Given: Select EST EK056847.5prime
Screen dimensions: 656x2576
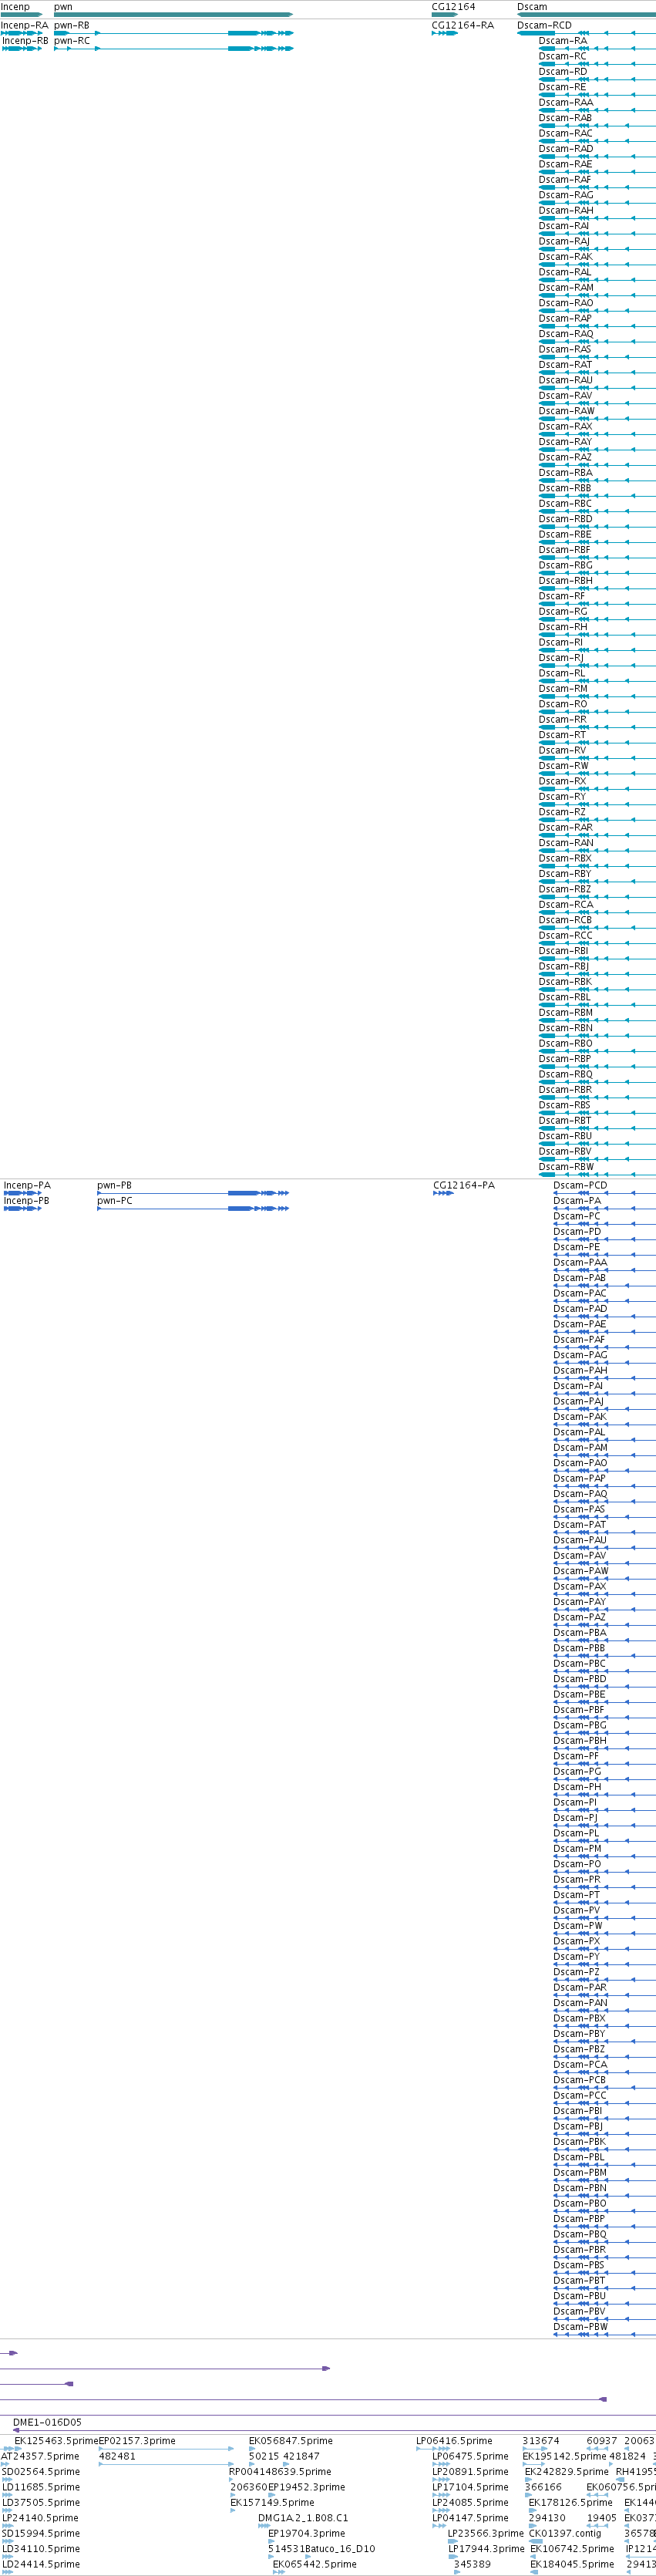Looking at the screenshot, I should click(x=291, y=2441).
